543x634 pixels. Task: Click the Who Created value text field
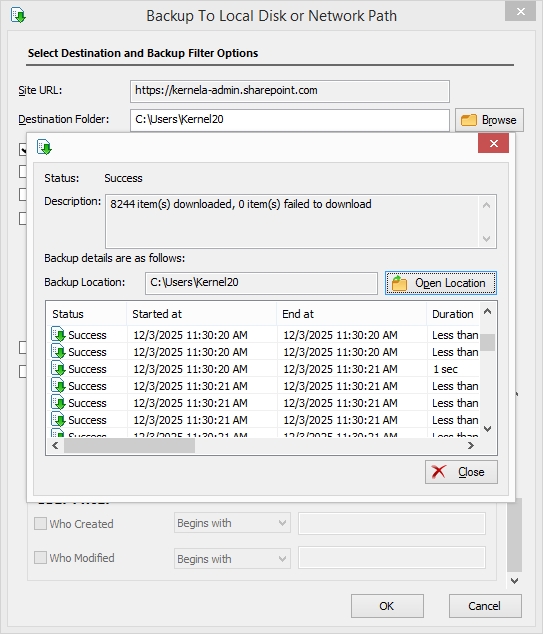tap(391, 523)
